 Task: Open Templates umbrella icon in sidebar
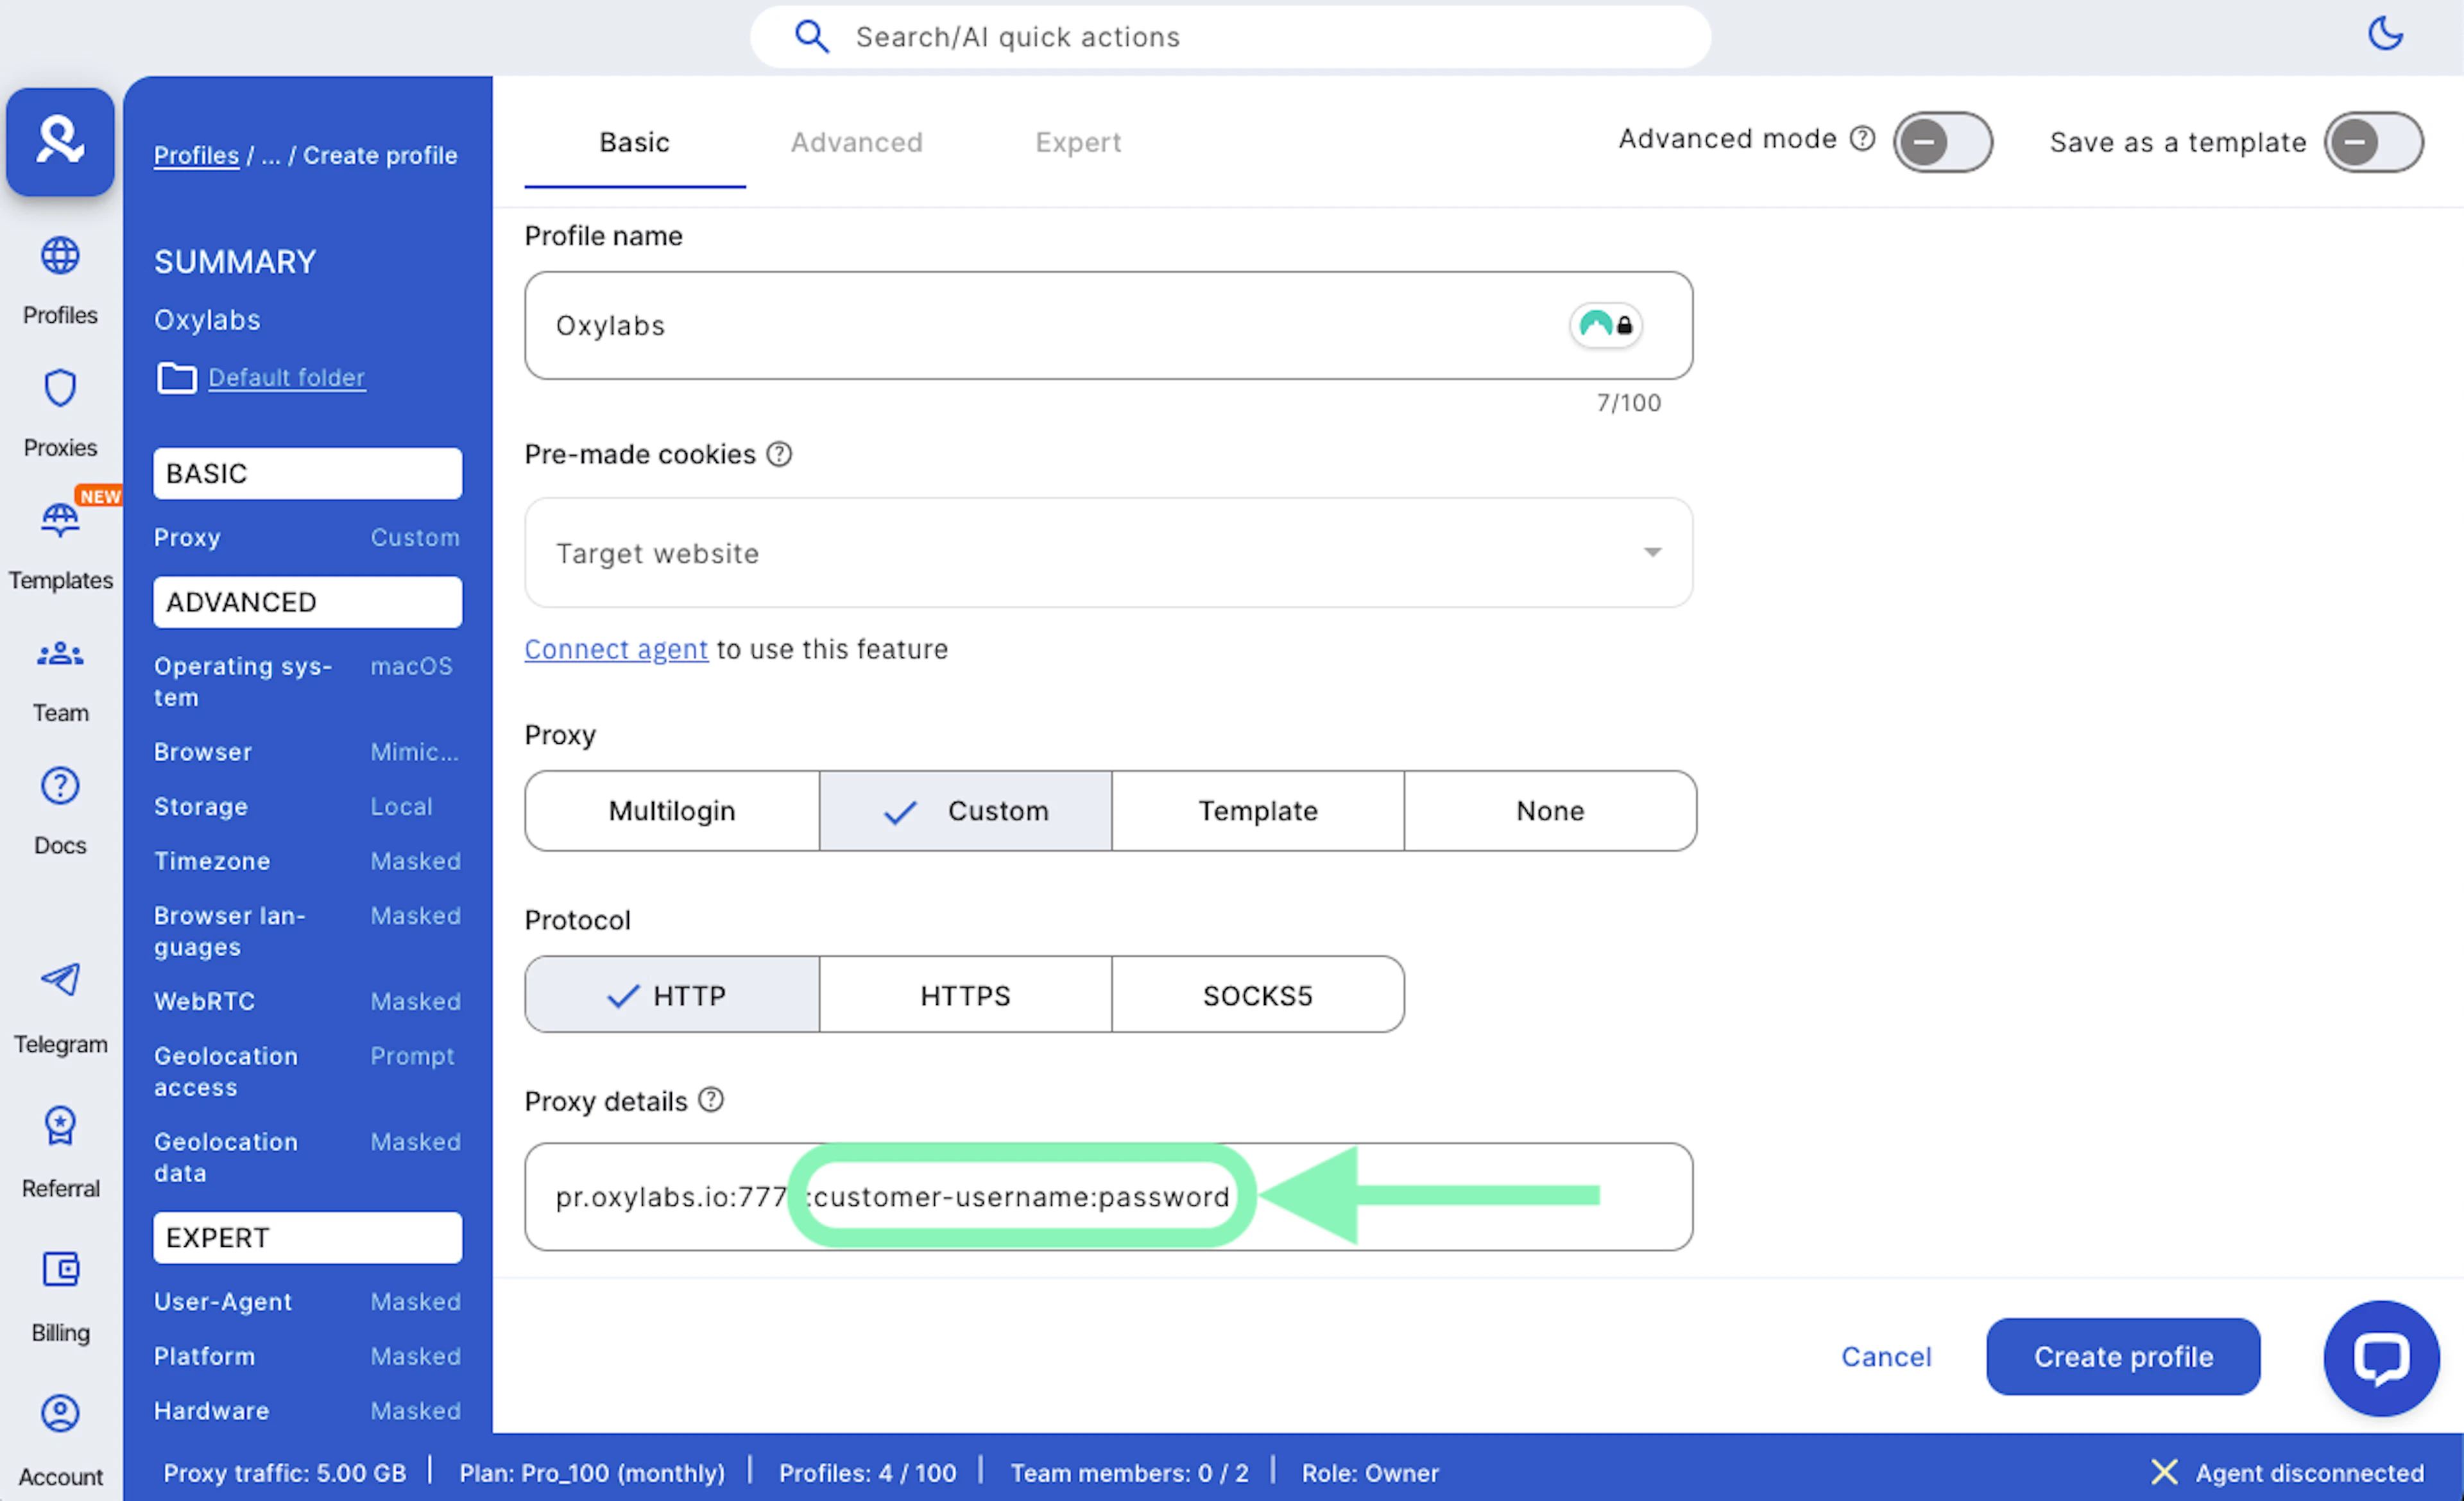coord(60,520)
